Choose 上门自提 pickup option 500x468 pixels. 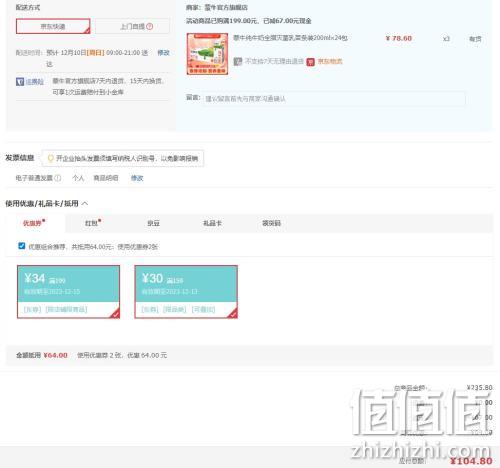click(133, 26)
